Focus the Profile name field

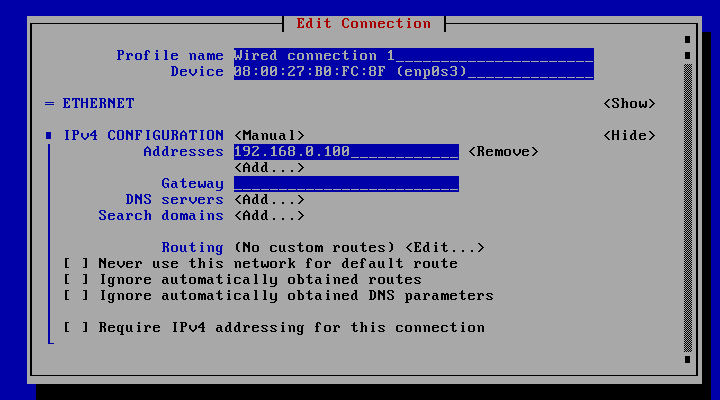pos(413,55)
